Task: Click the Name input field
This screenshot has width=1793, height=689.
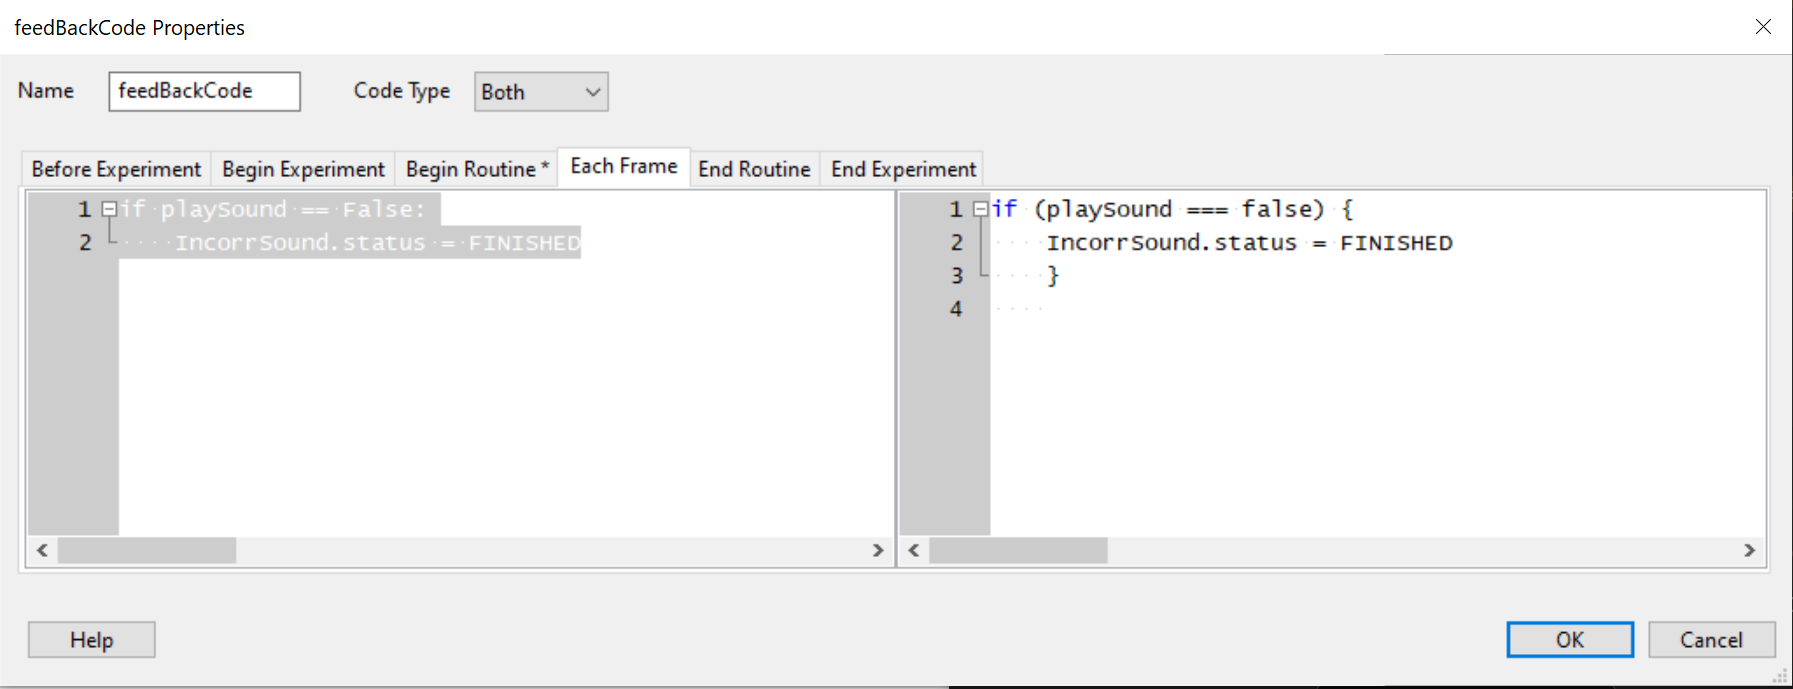Action: coord(204,91)
